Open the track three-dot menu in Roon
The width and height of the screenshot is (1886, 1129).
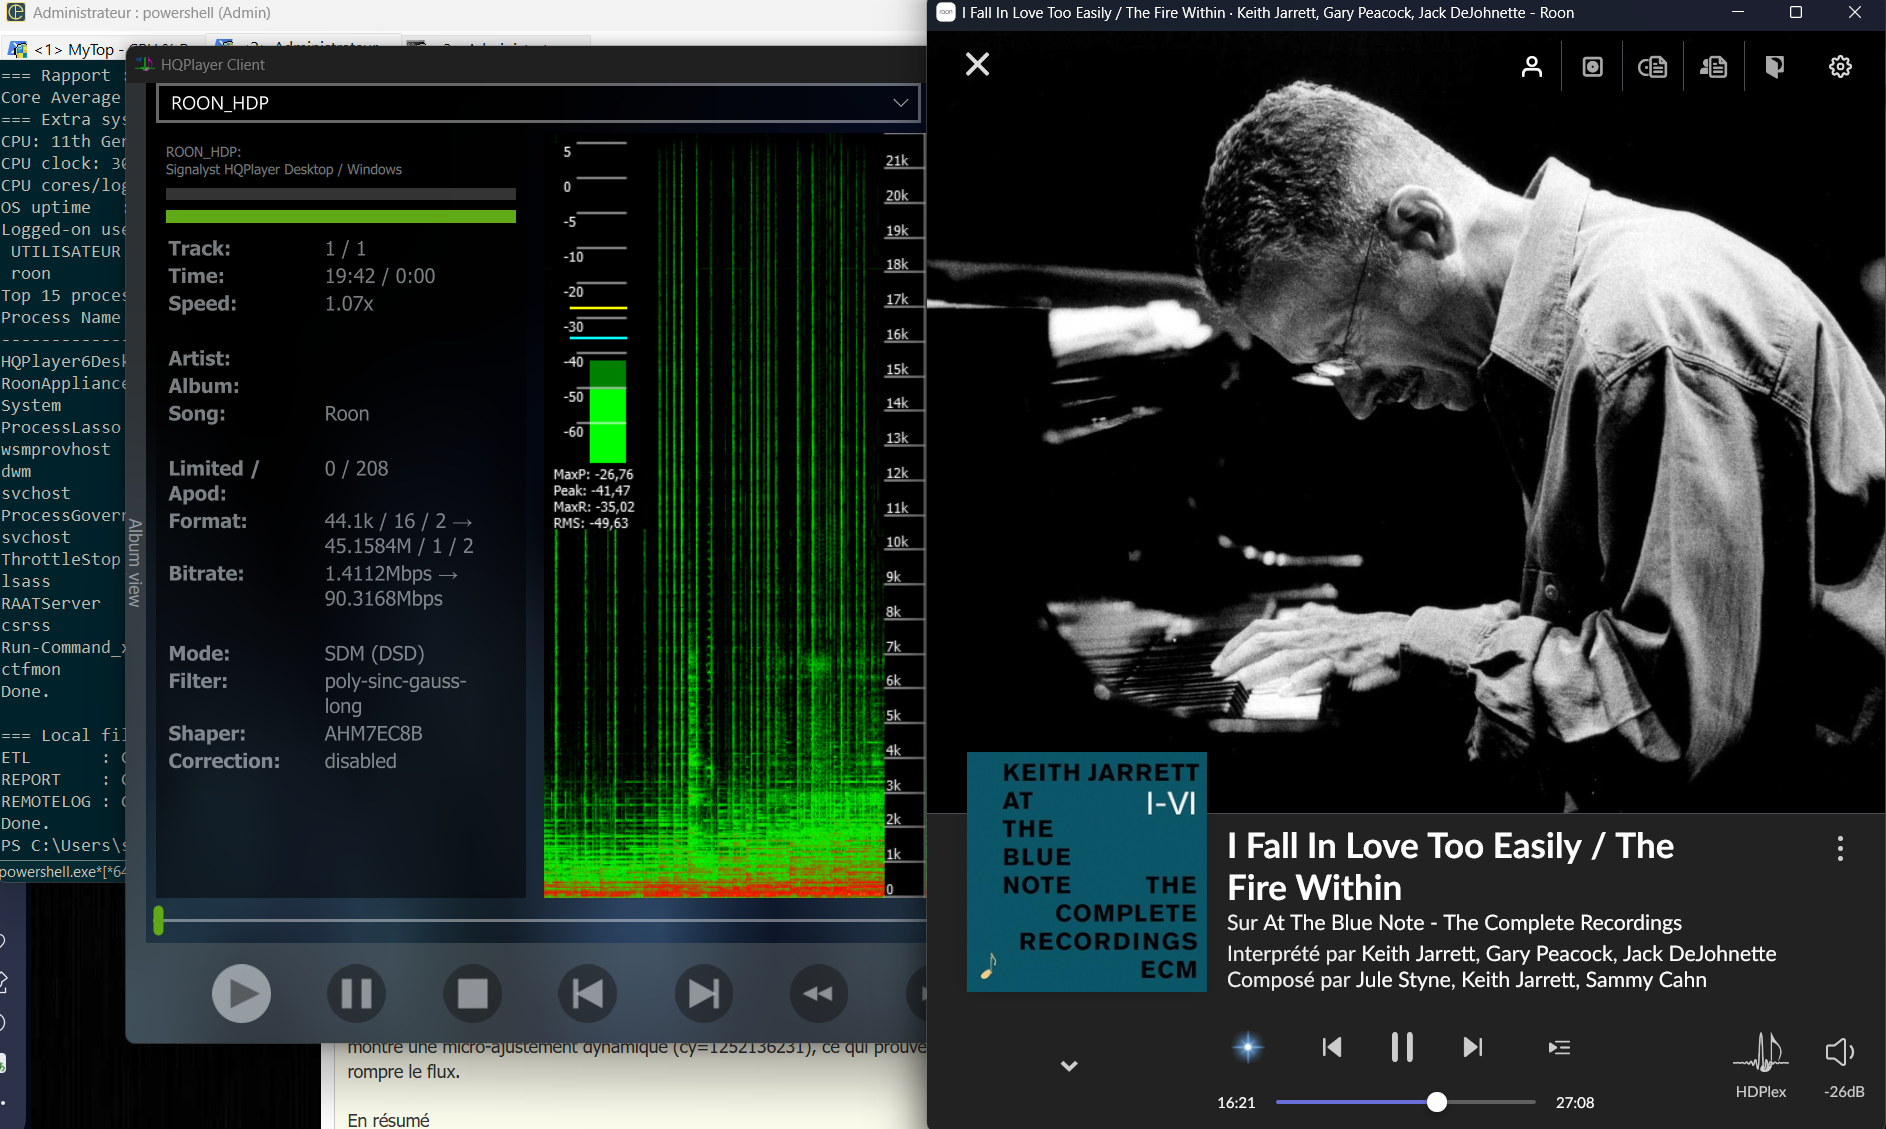click(x=1840, y=849)
